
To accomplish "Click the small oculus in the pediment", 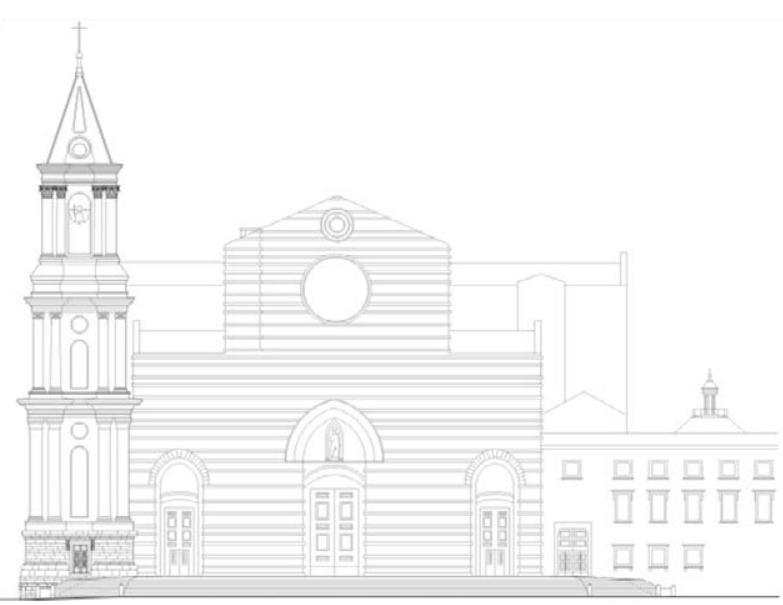I will (337, 225).
